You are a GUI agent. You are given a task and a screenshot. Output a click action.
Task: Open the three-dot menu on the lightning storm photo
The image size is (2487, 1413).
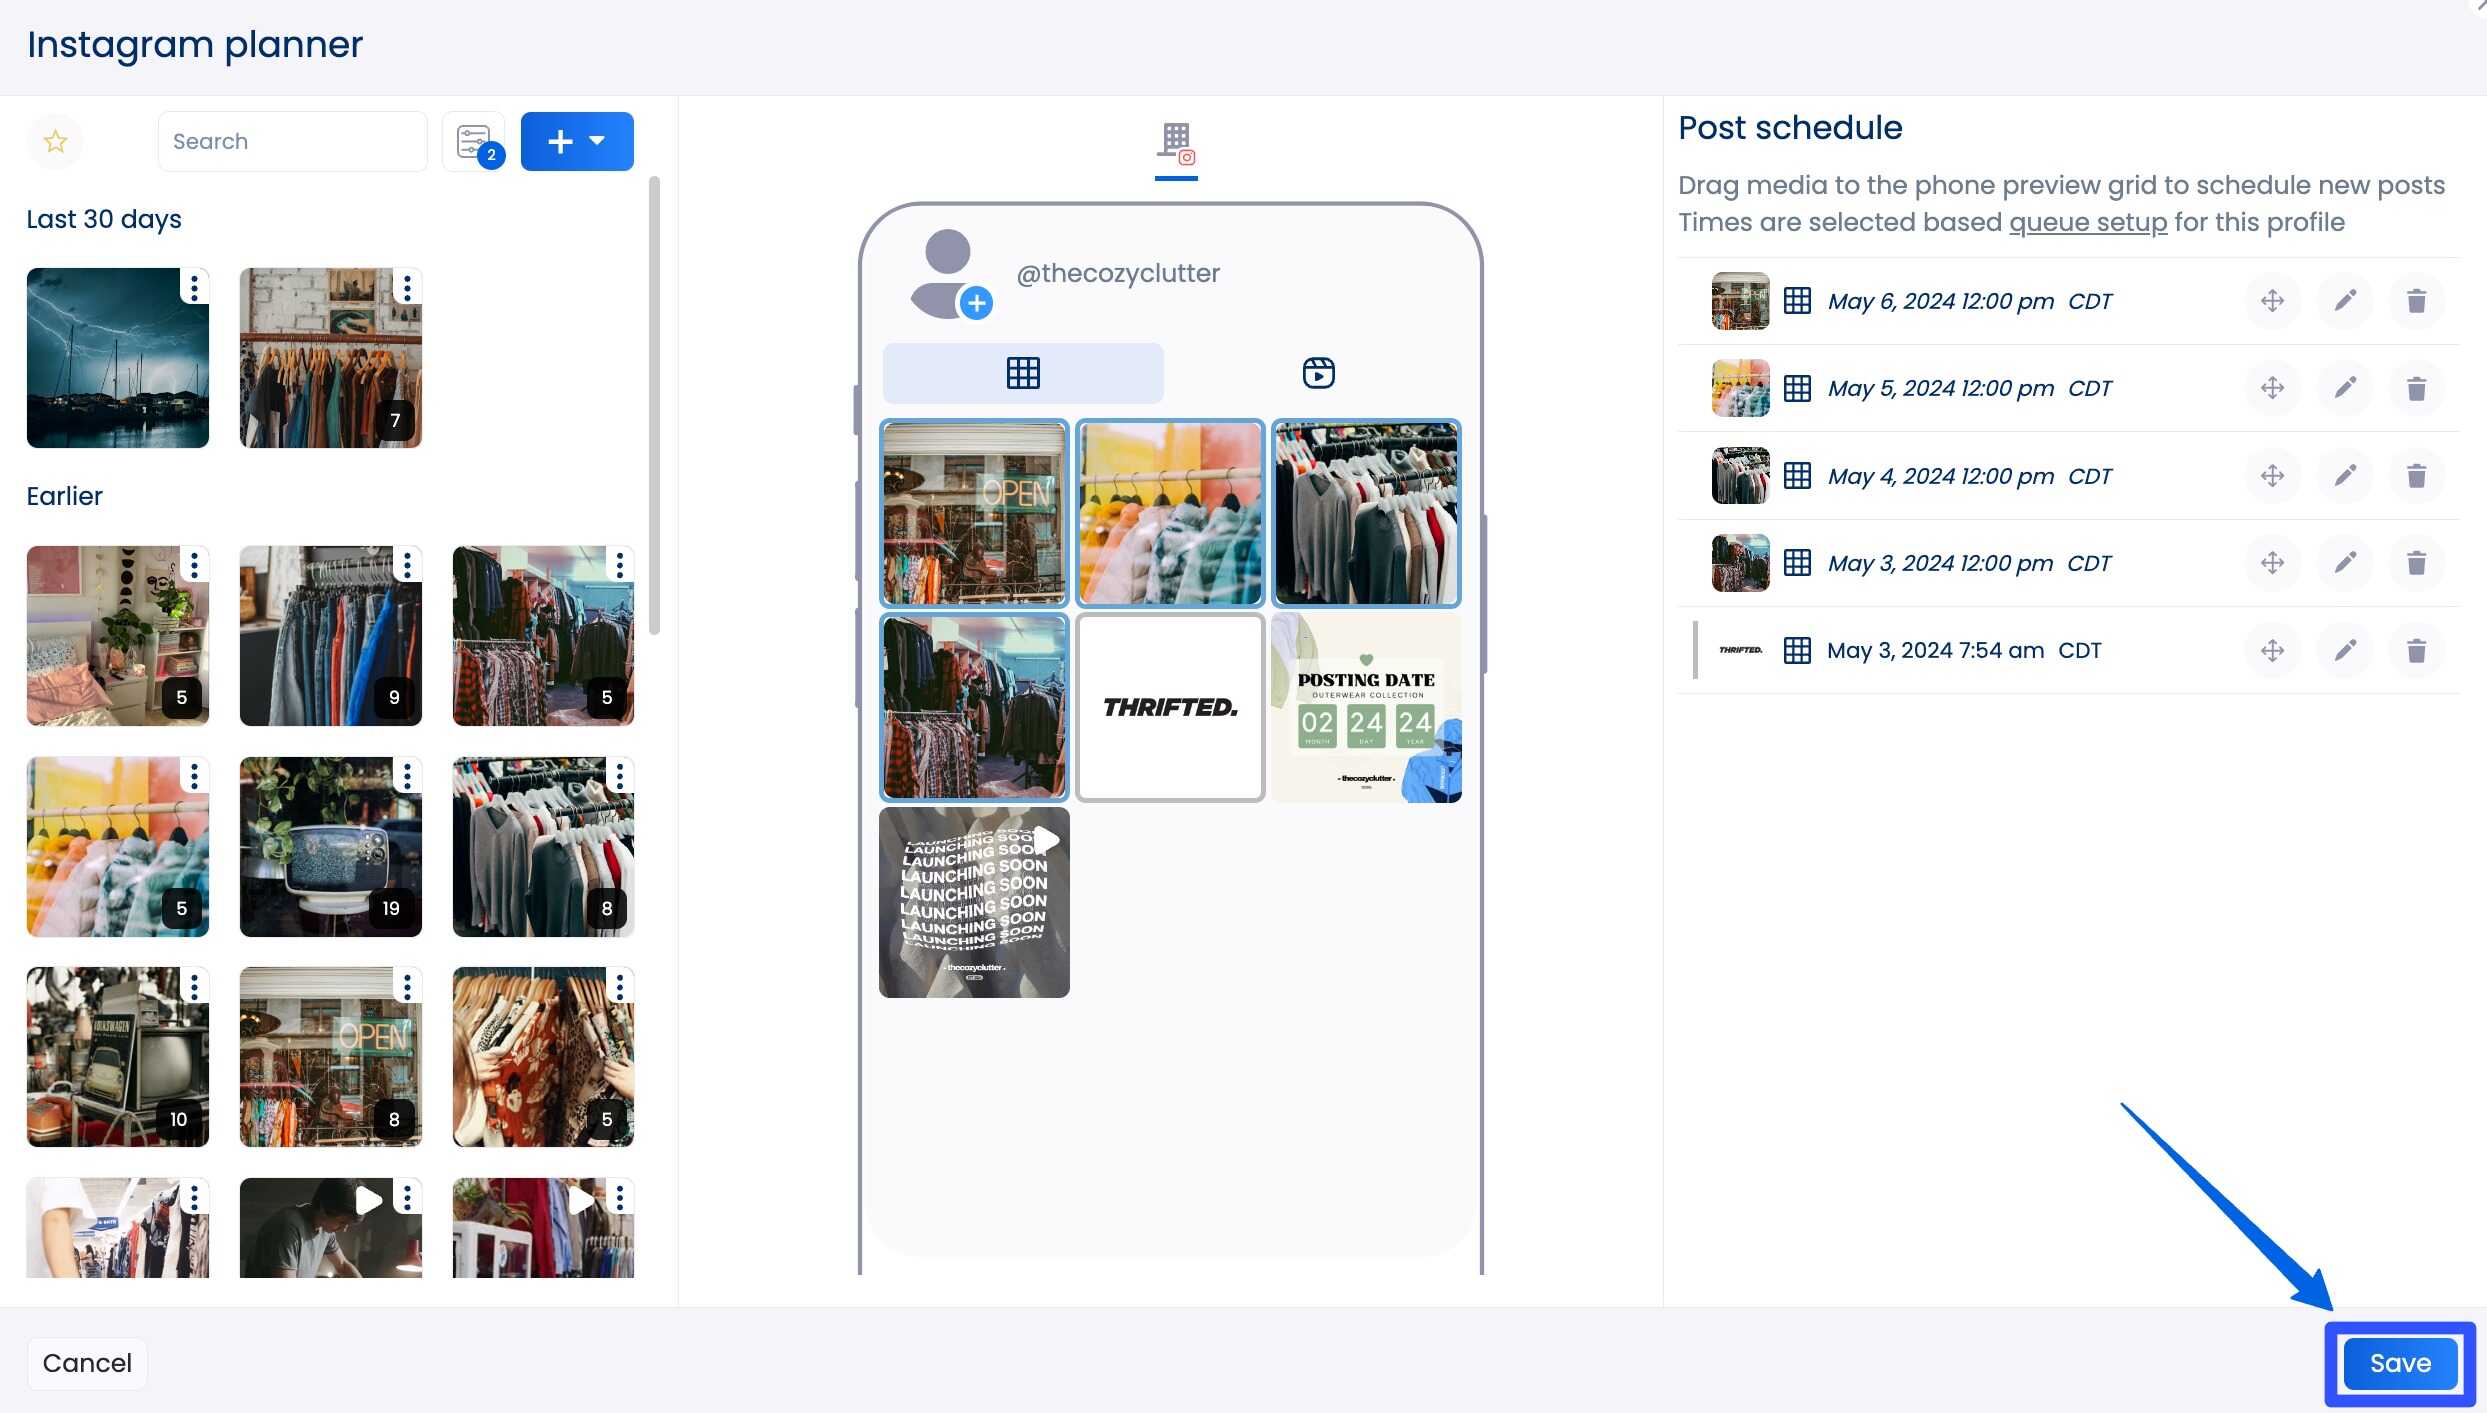pos(193,286)
